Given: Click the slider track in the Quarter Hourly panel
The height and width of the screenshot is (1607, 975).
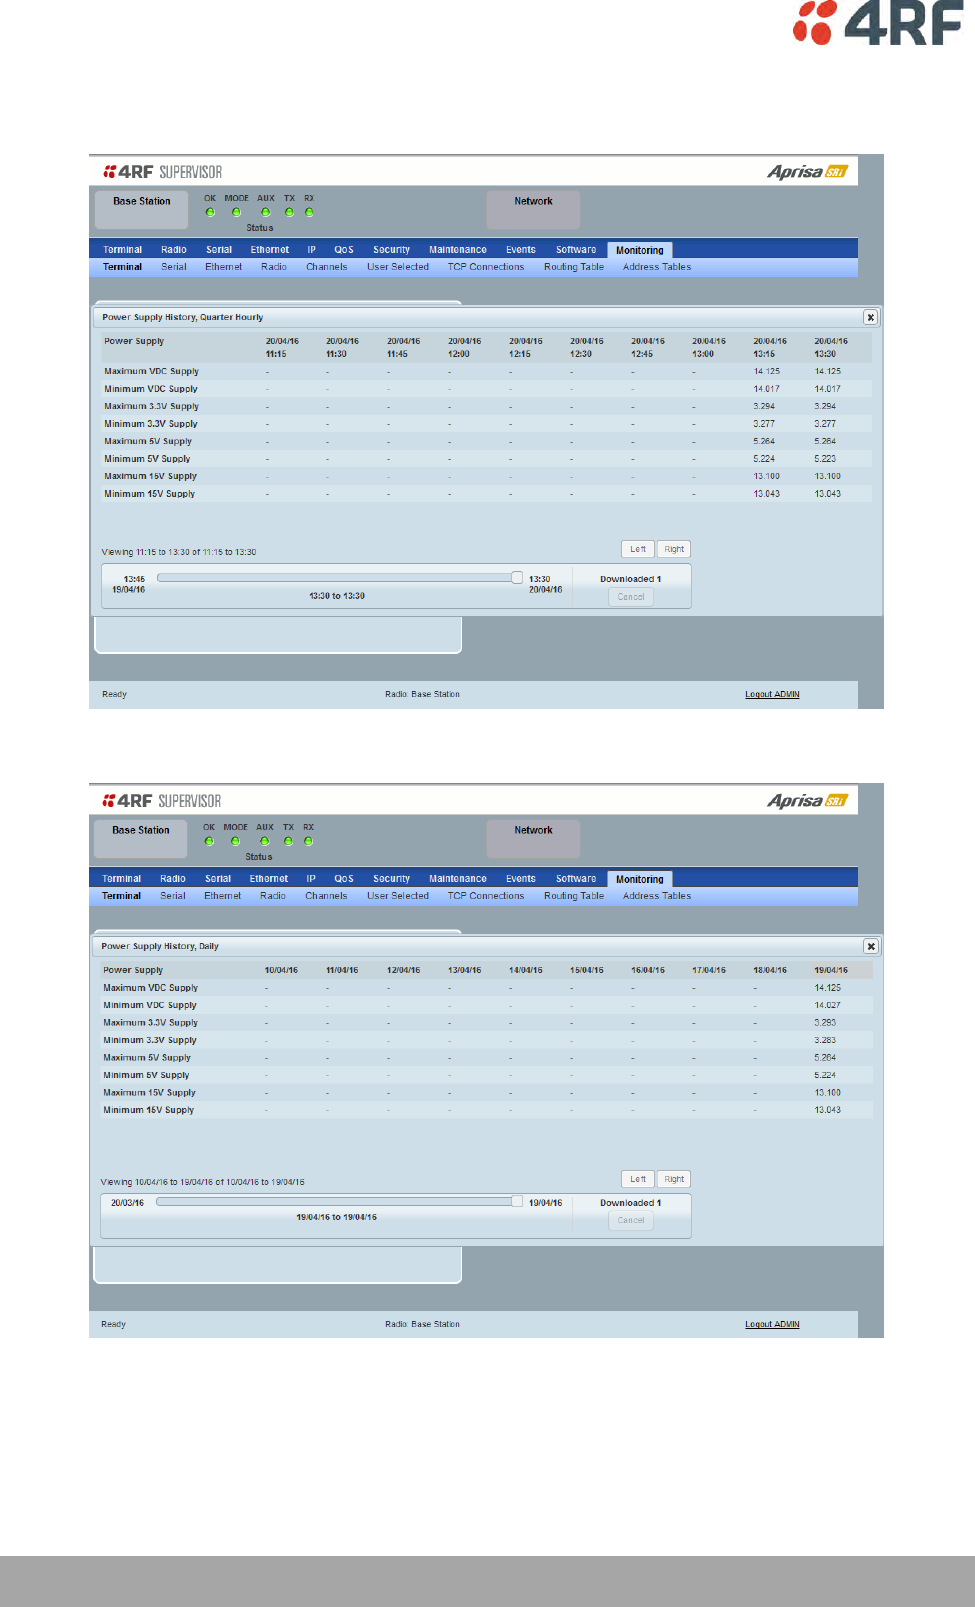Looking at the screenshot, I should (x=335, y=578).
